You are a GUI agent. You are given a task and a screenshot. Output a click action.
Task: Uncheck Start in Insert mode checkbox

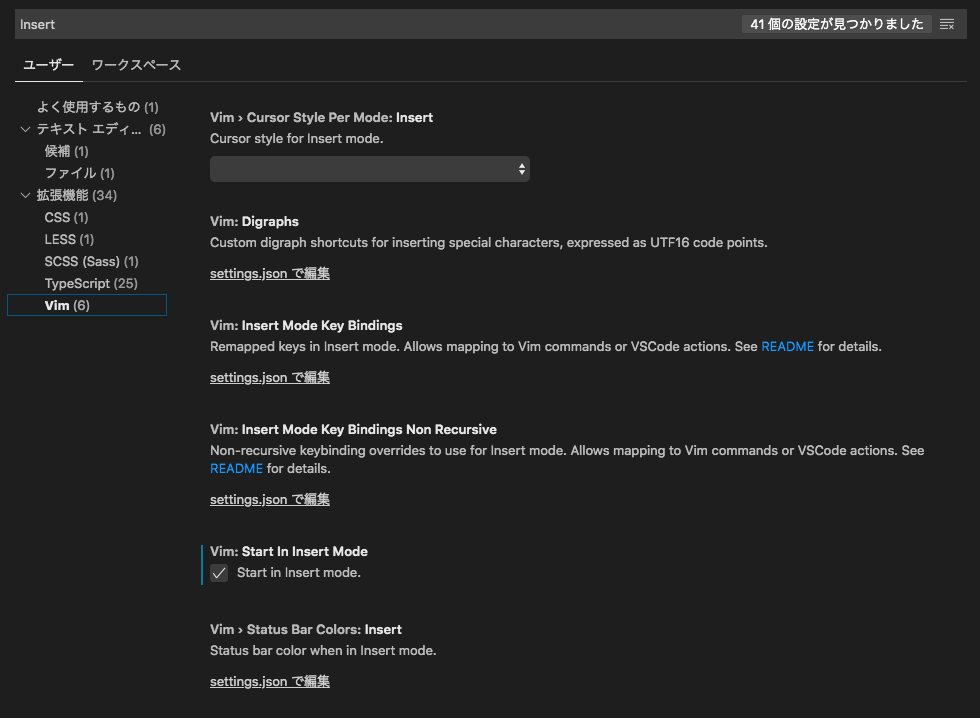[219, 573]
